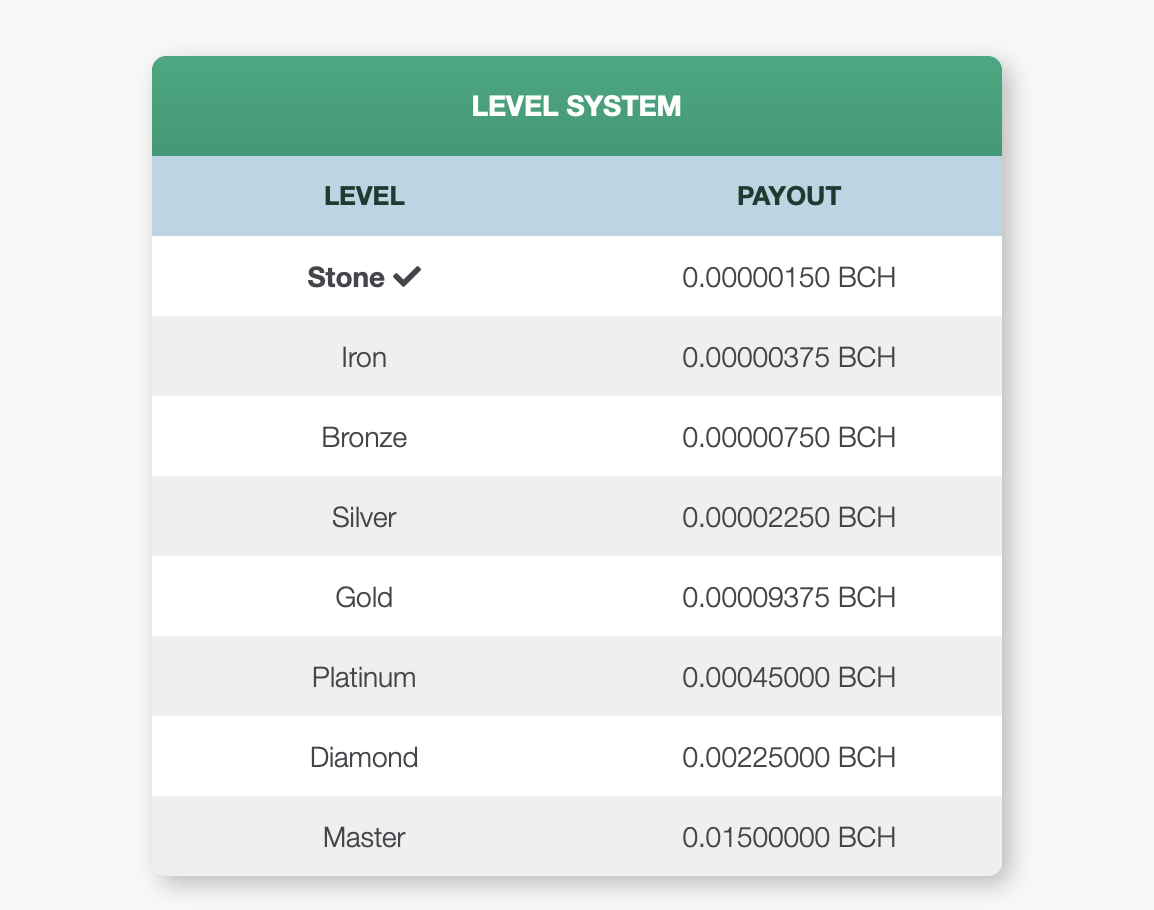Click the checkmark icon next to Stone
The width and height of the screenshot is (1154, 910).
[x=406, y=277]
